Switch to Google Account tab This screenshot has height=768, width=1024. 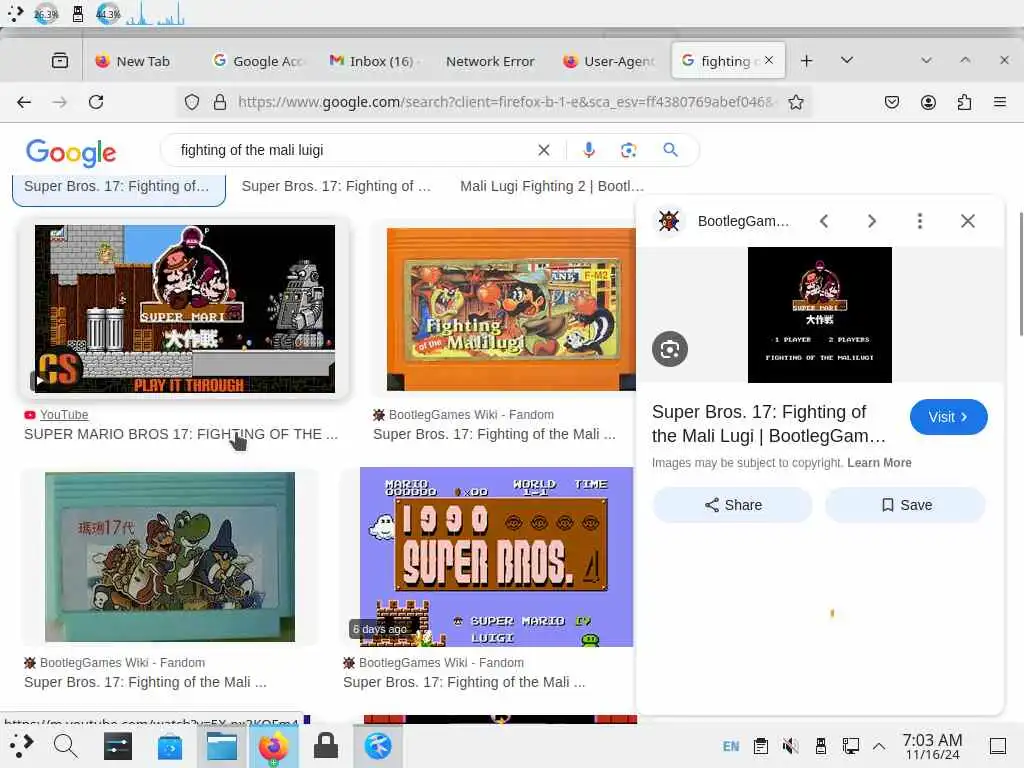click(258, 61)
